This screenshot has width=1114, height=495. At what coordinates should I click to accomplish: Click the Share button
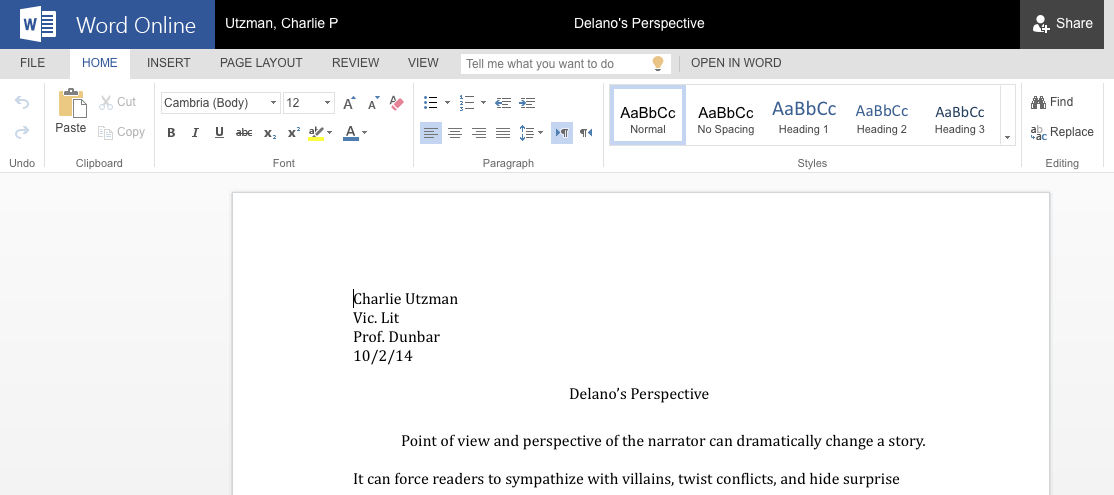[x=1062, y=24]
